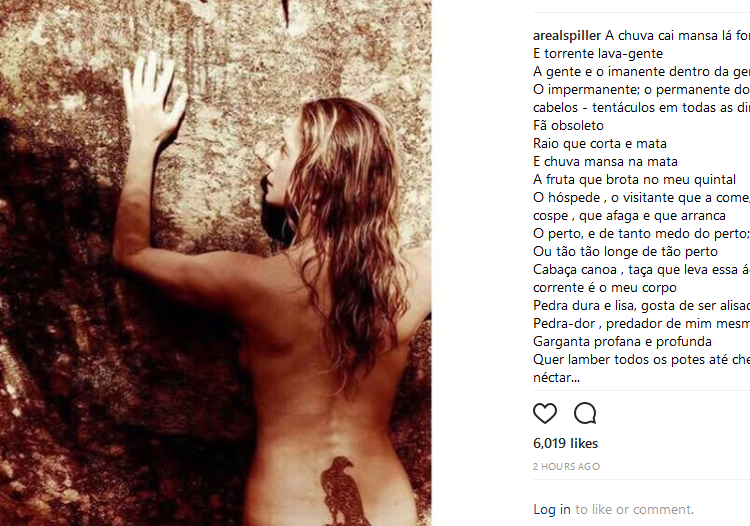Click the bird tattoo in the photo
The width and height of the screenshot is (750, 526).
click(342, 491)
